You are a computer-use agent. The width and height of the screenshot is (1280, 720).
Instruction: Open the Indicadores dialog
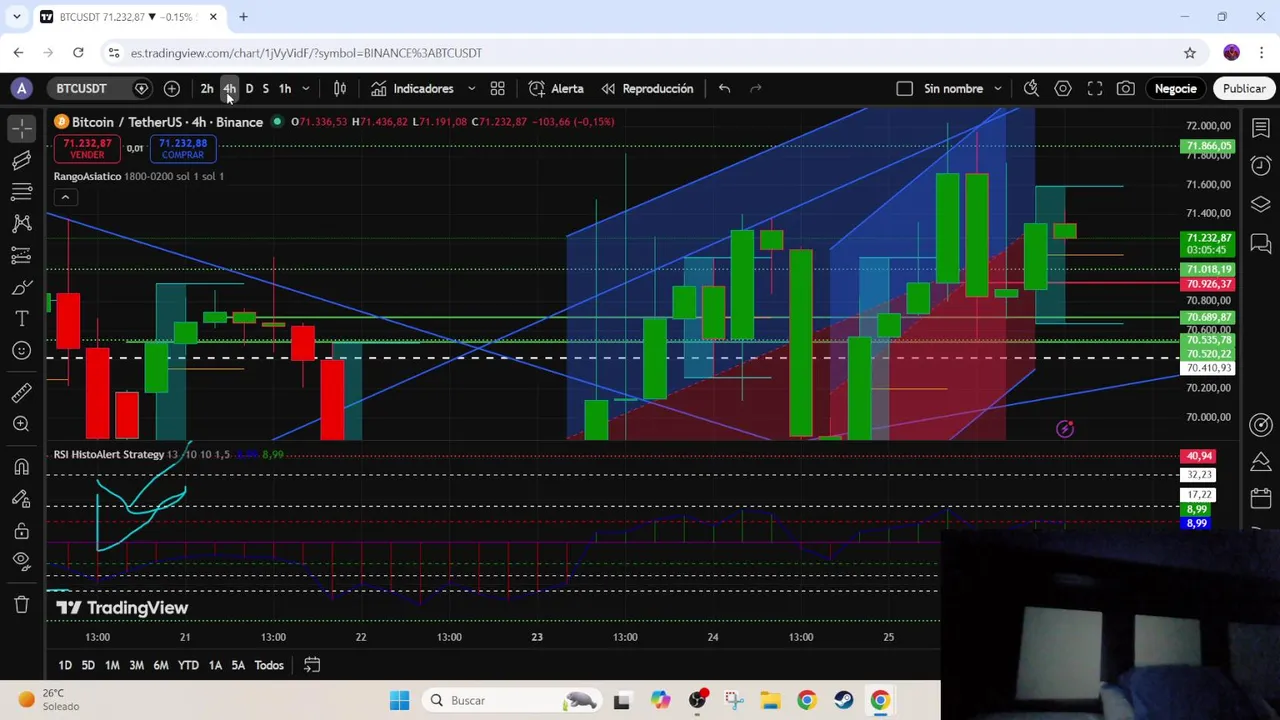click(x=412, y=89)
